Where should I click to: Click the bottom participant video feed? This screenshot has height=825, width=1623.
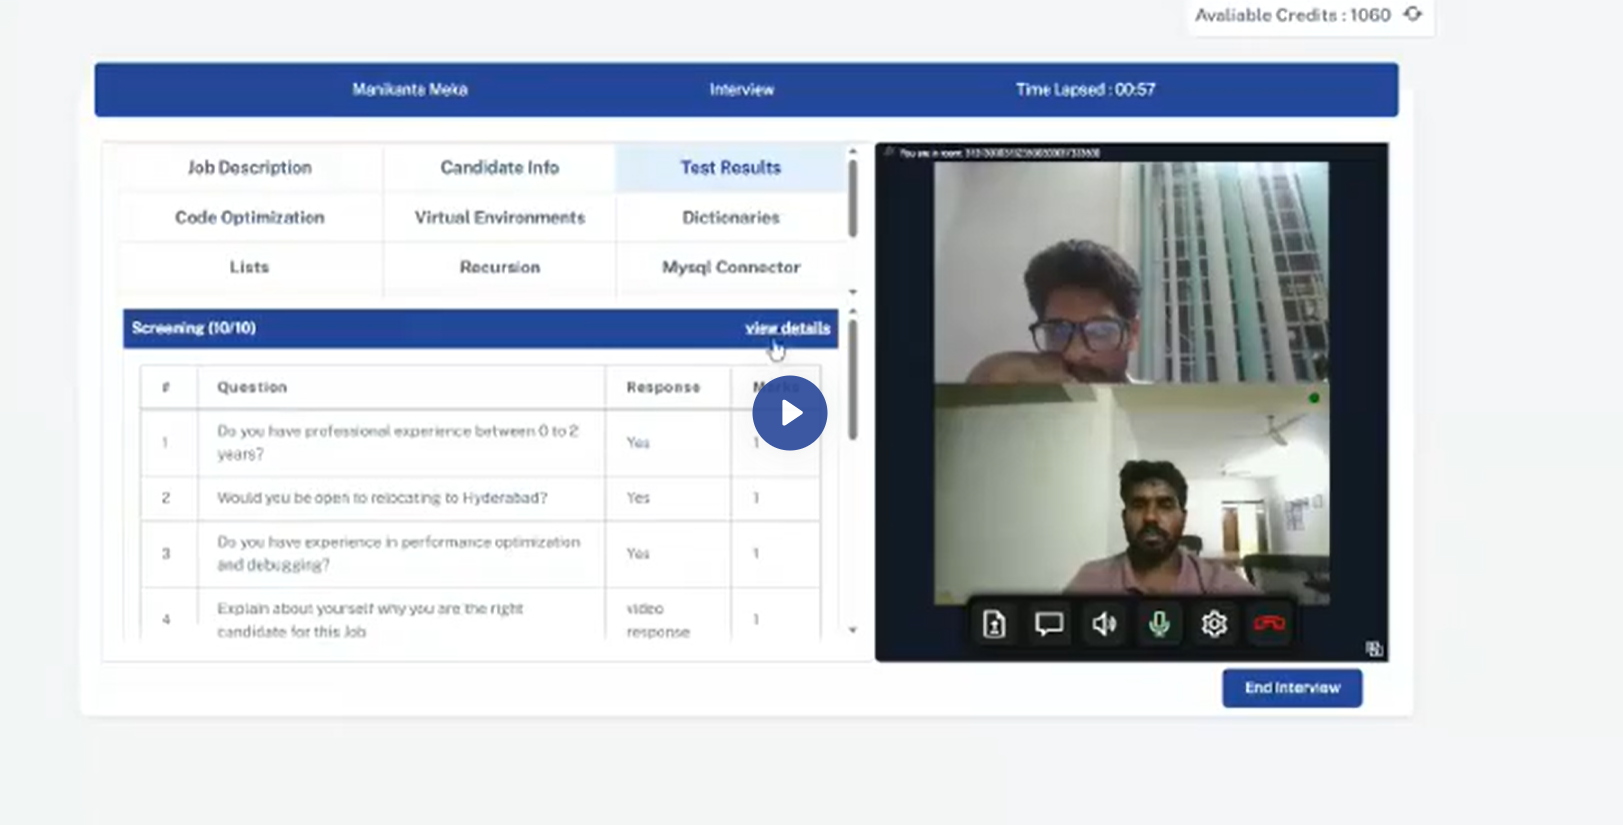[x=1131, y=494]
